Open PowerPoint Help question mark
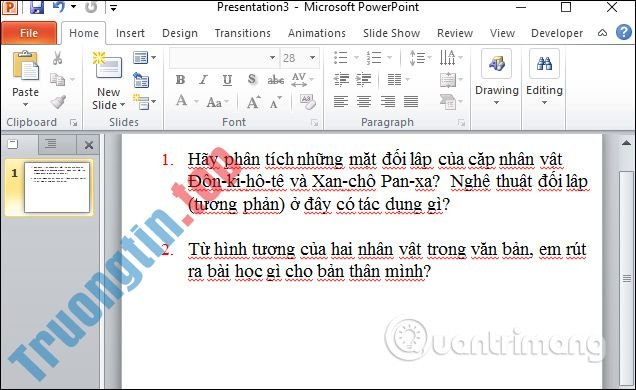Screen dimensions: 636x390 pyautogui.click(x=624, y=32)
